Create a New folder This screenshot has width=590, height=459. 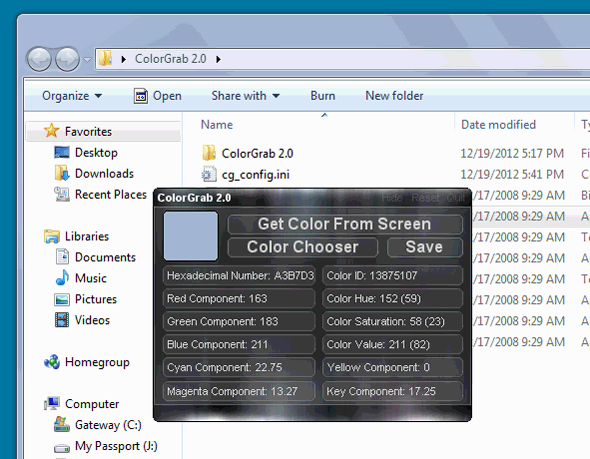click(x=394, y=96)
